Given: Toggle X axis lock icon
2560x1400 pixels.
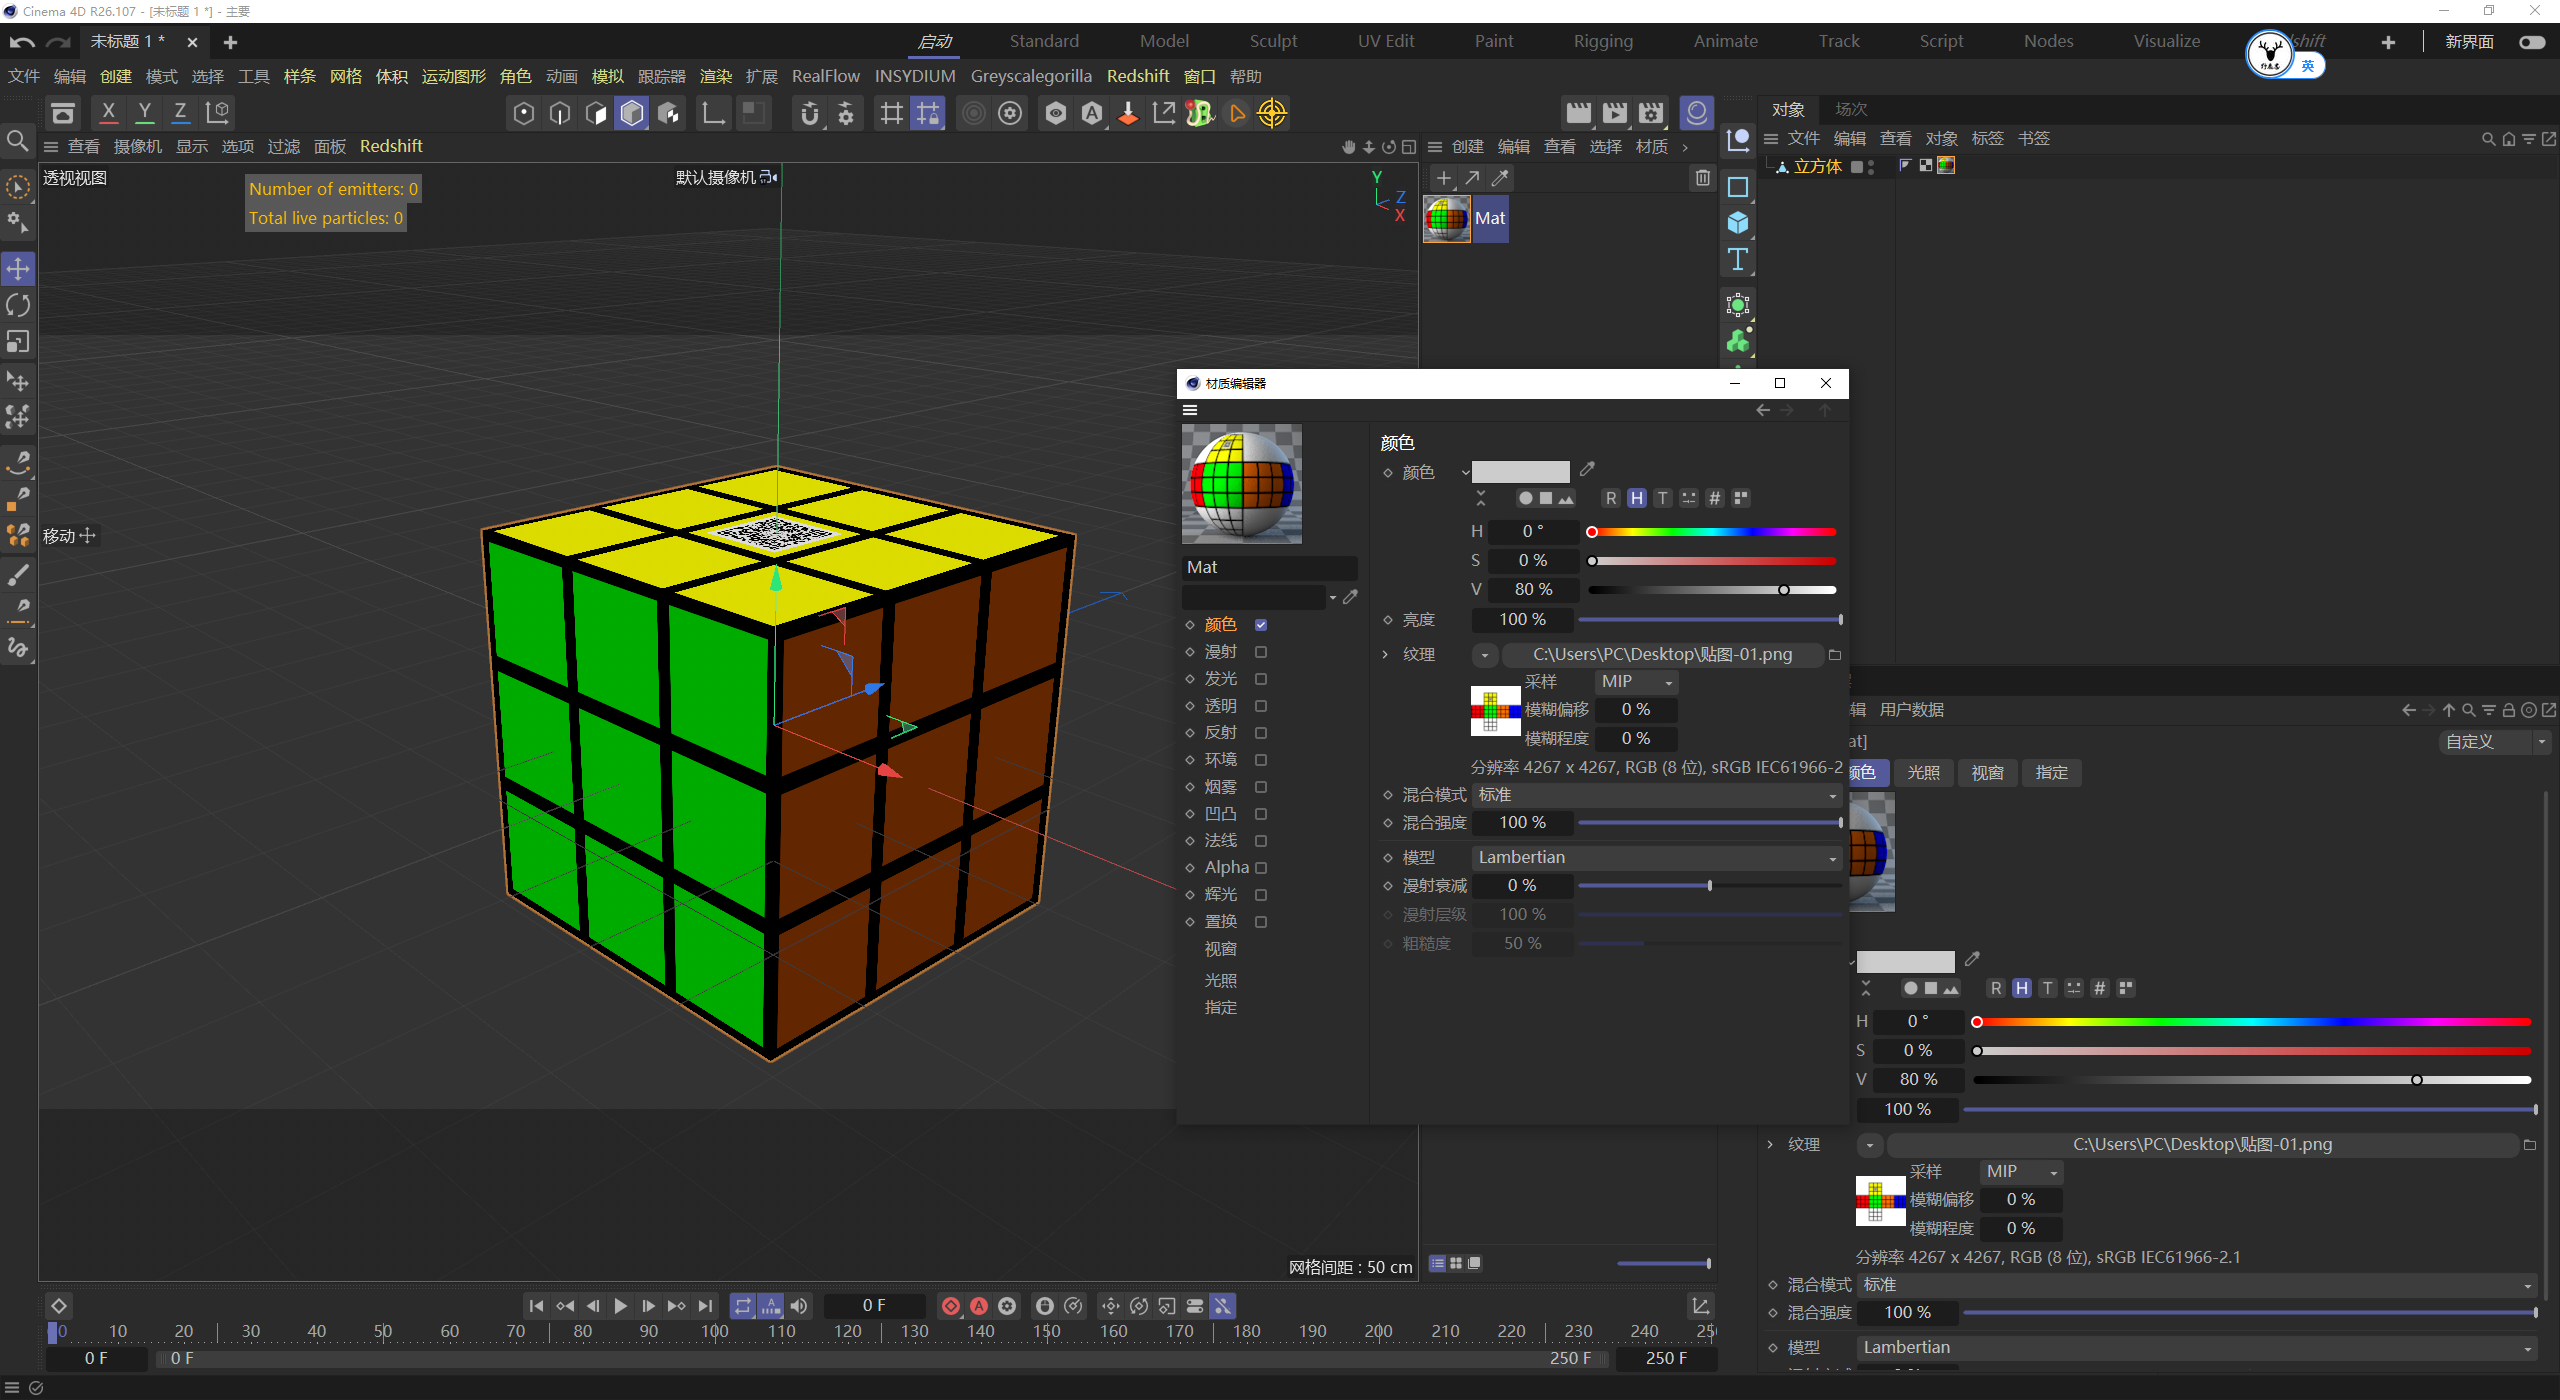Looking at the screenshot, I should click(x=108, y=113).
